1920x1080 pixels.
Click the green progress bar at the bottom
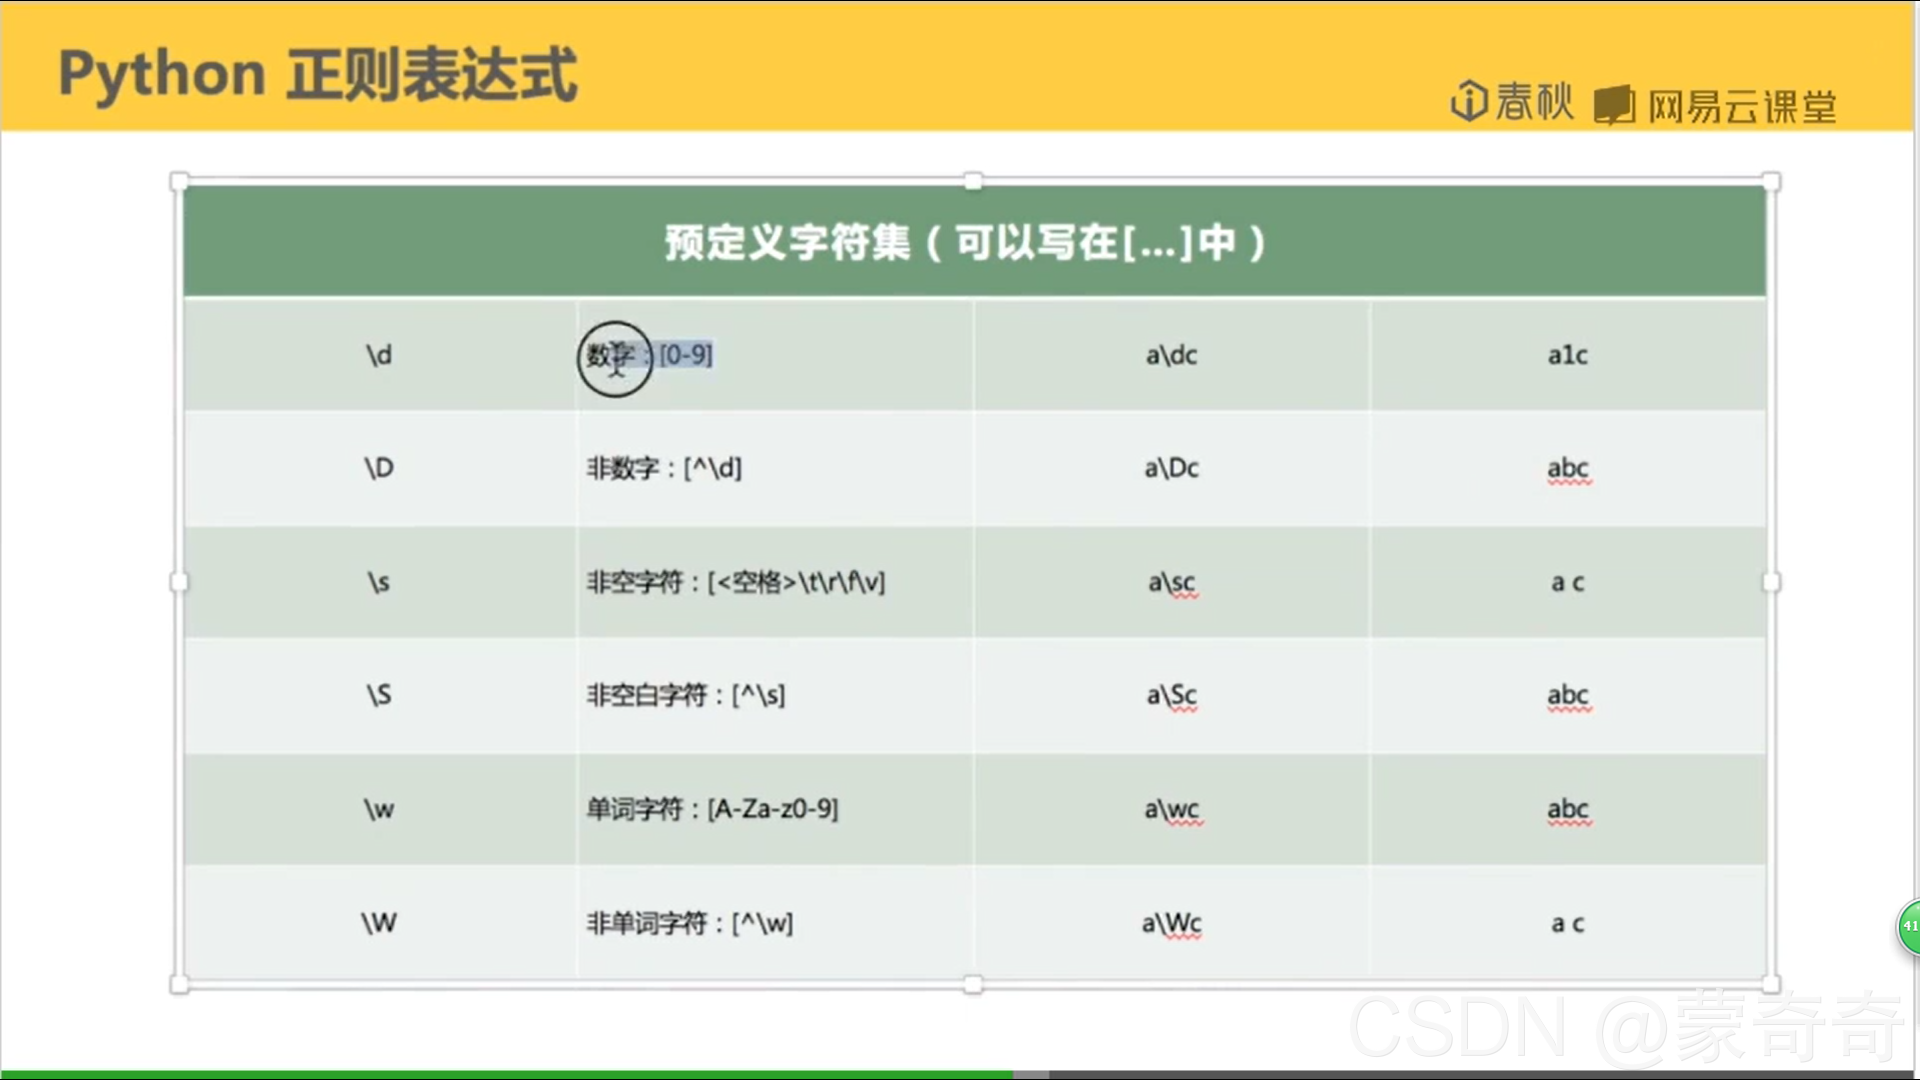click(x=500, y=1073)
